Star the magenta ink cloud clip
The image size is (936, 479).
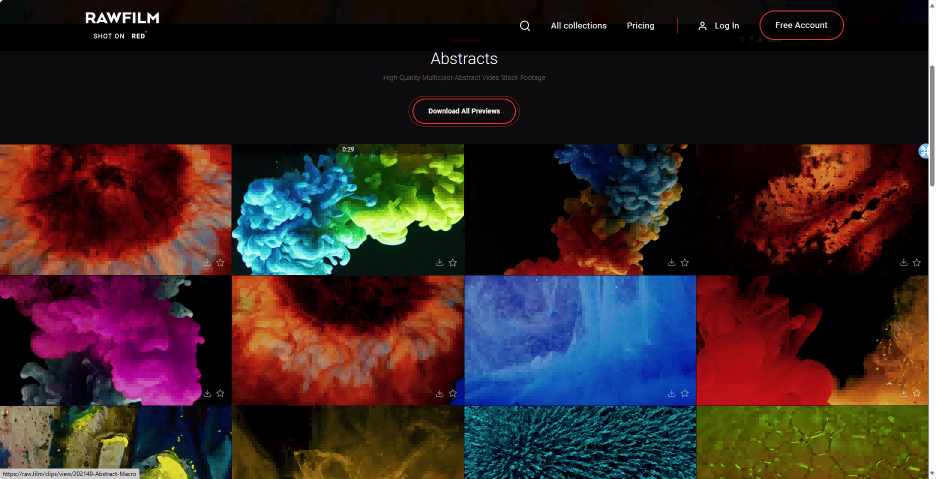(x=220, y=393)
